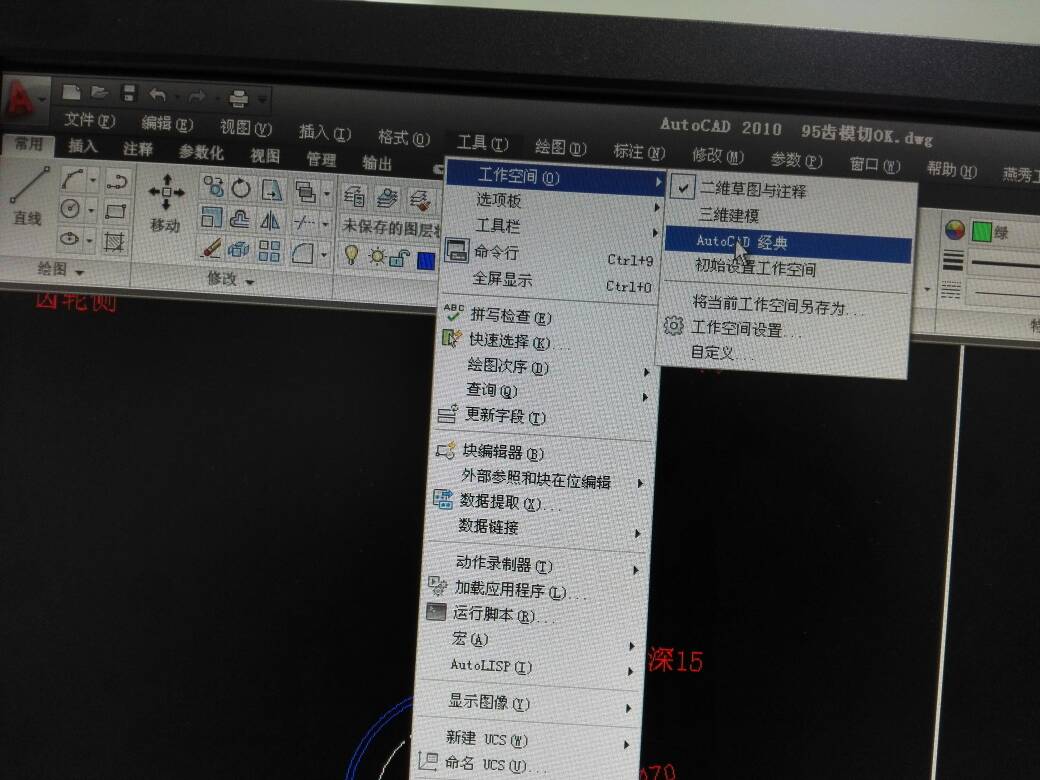1040x780 pixels.
Task: Click the Undo arrow icon
Action: coord(158,96)
